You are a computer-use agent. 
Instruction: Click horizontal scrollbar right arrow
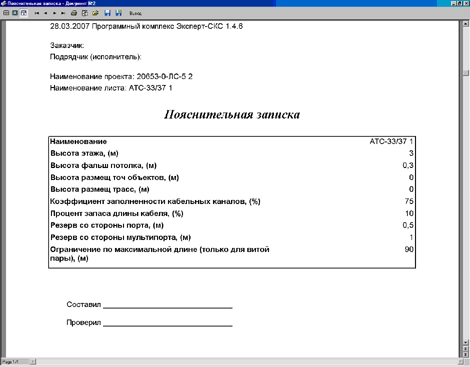(460, 362)
